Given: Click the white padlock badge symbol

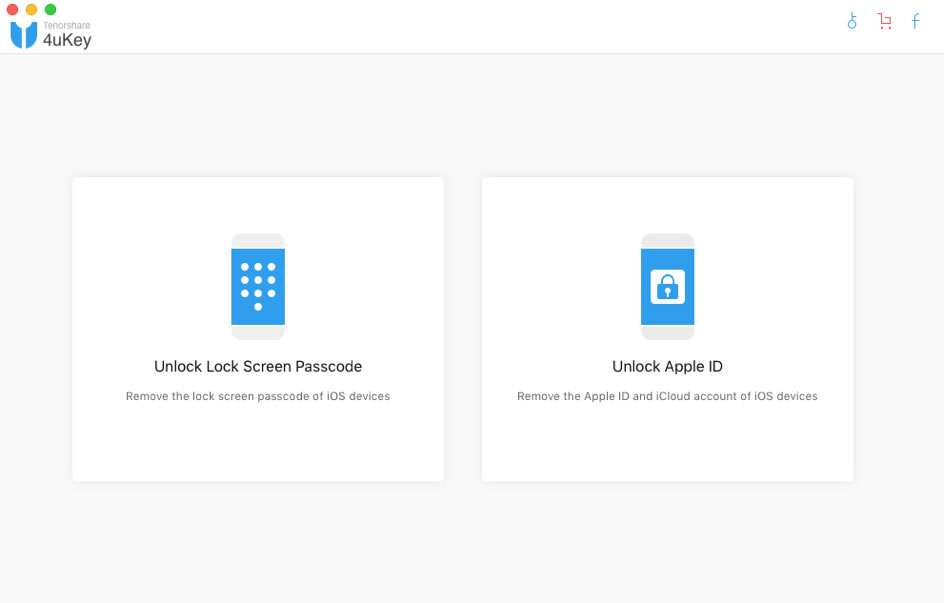Looking at the screenshot, I should coord(667,286).
